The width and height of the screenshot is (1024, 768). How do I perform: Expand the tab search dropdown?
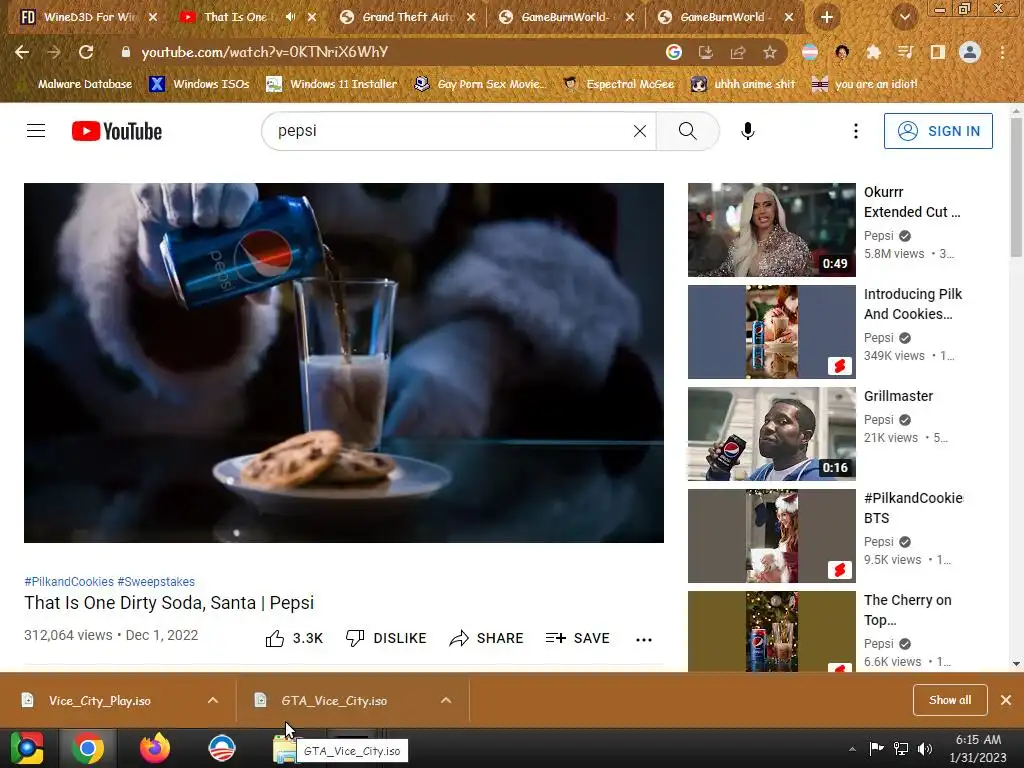click(x=905, y=17)
